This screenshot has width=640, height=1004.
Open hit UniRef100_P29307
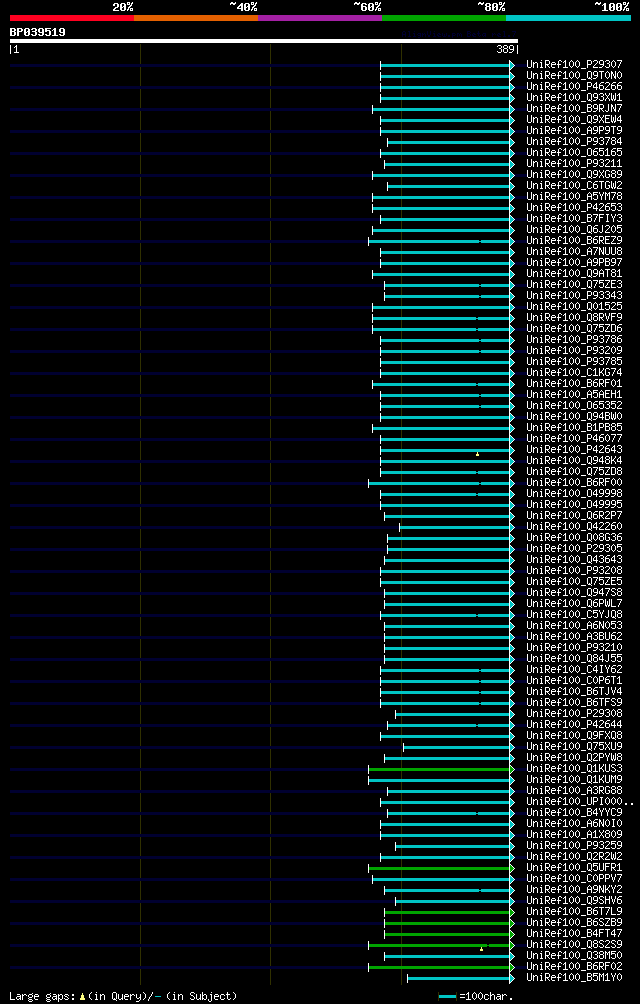point(574,65)
